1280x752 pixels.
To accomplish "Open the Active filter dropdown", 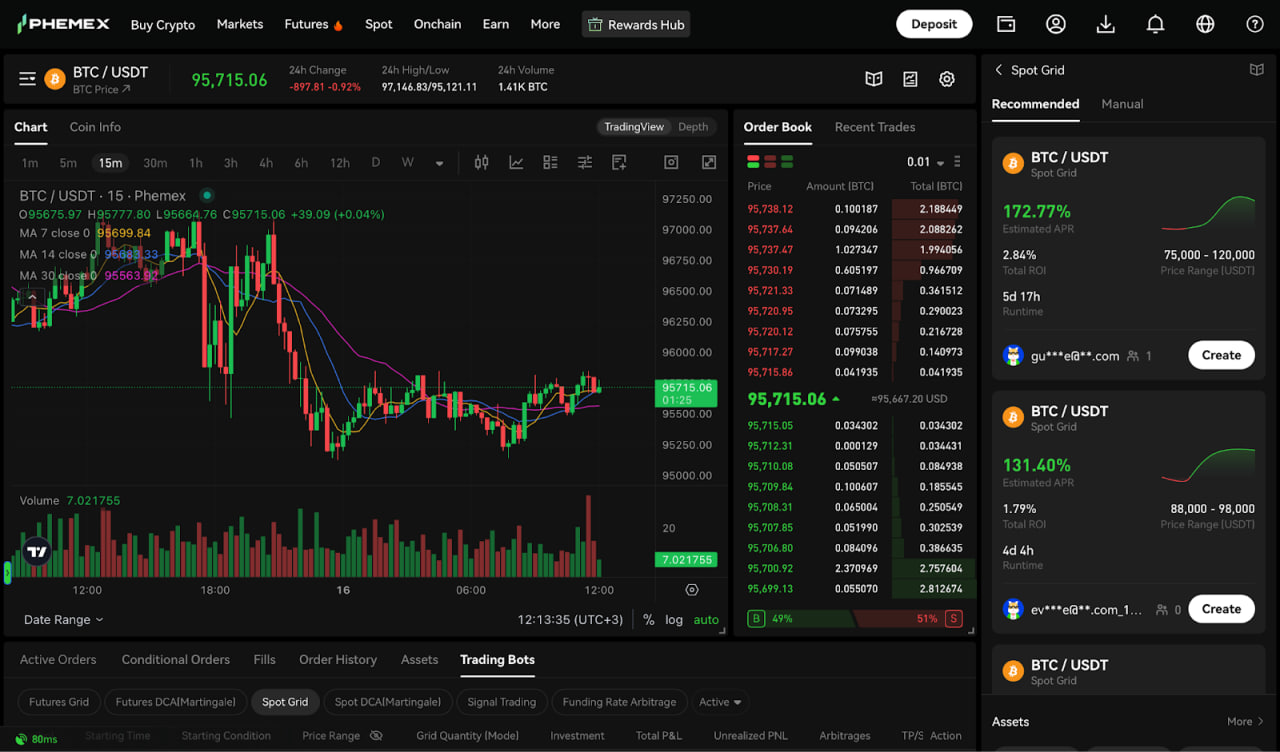I will click(720, 702).
